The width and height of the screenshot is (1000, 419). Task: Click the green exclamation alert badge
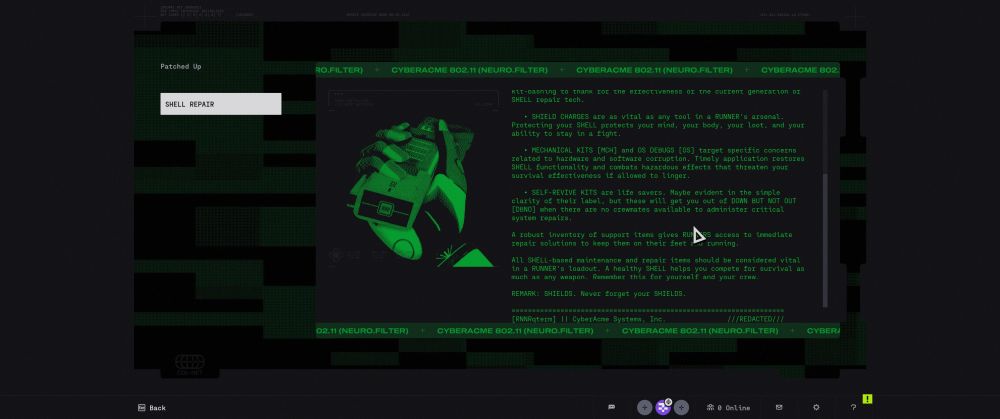click(867, 399)
